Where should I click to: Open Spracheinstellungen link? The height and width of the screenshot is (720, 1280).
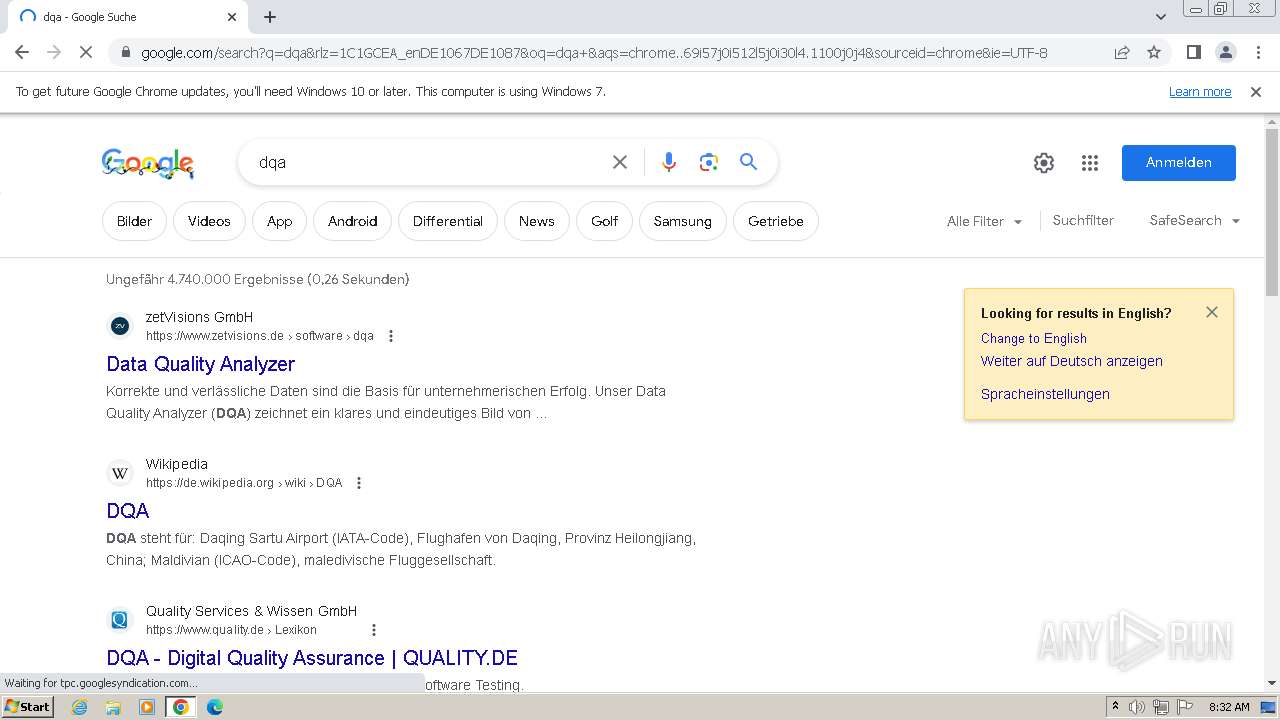(1045, 394)
